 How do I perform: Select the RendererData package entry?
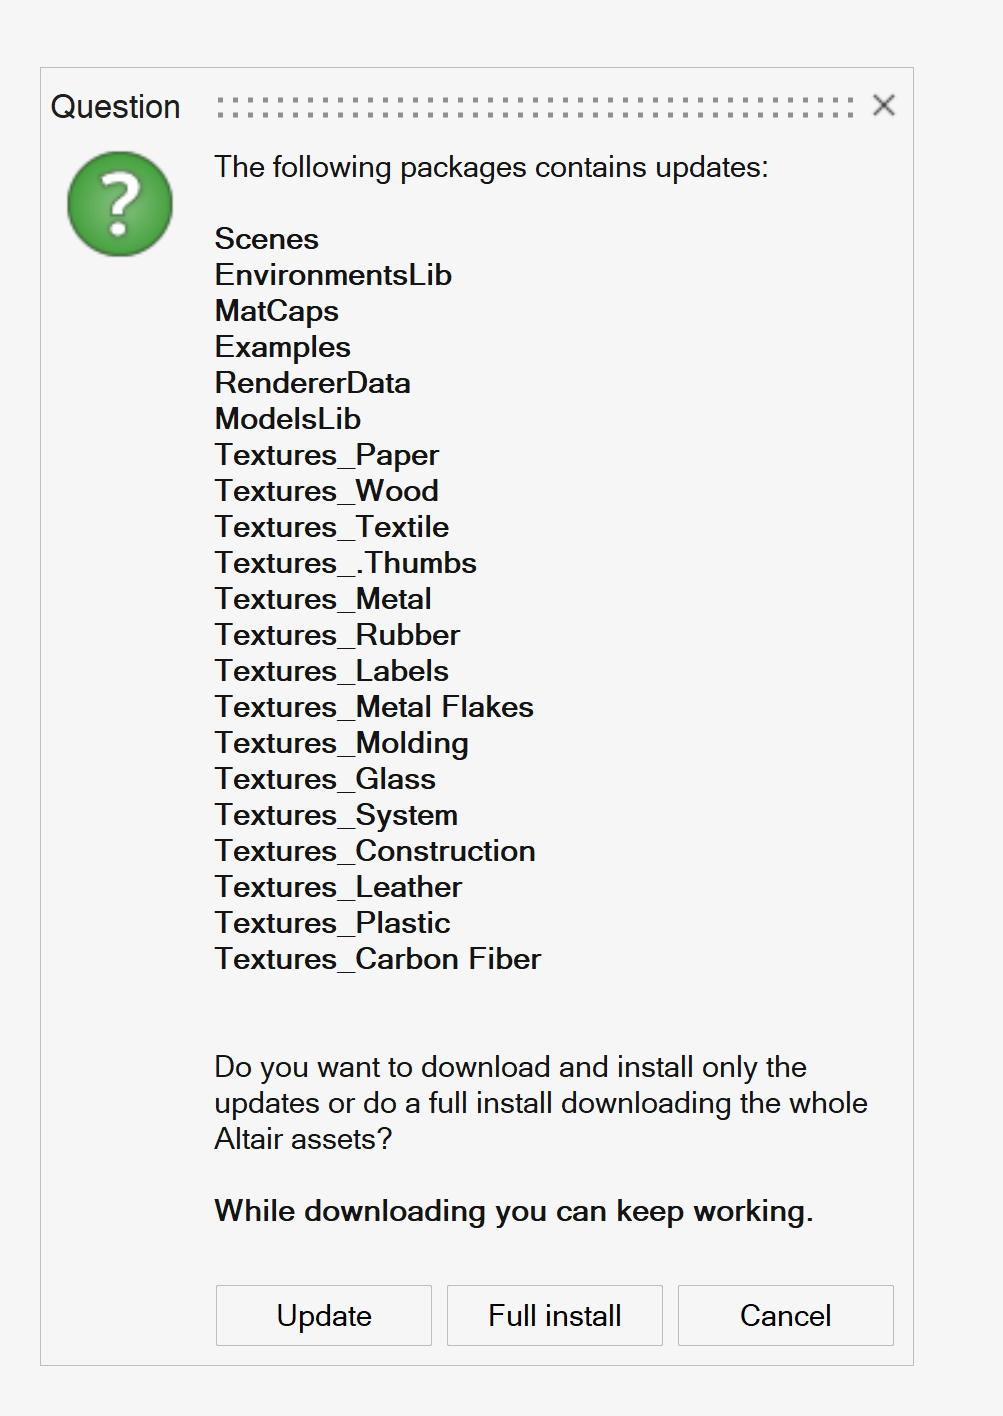(x=312, y=383)
